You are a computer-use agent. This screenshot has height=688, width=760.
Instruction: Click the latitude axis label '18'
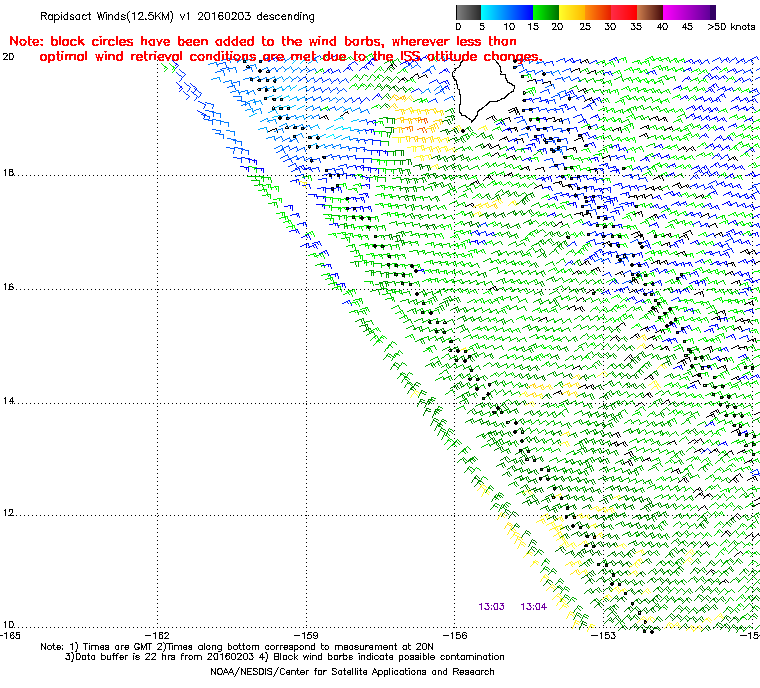[x=8, y=173]
